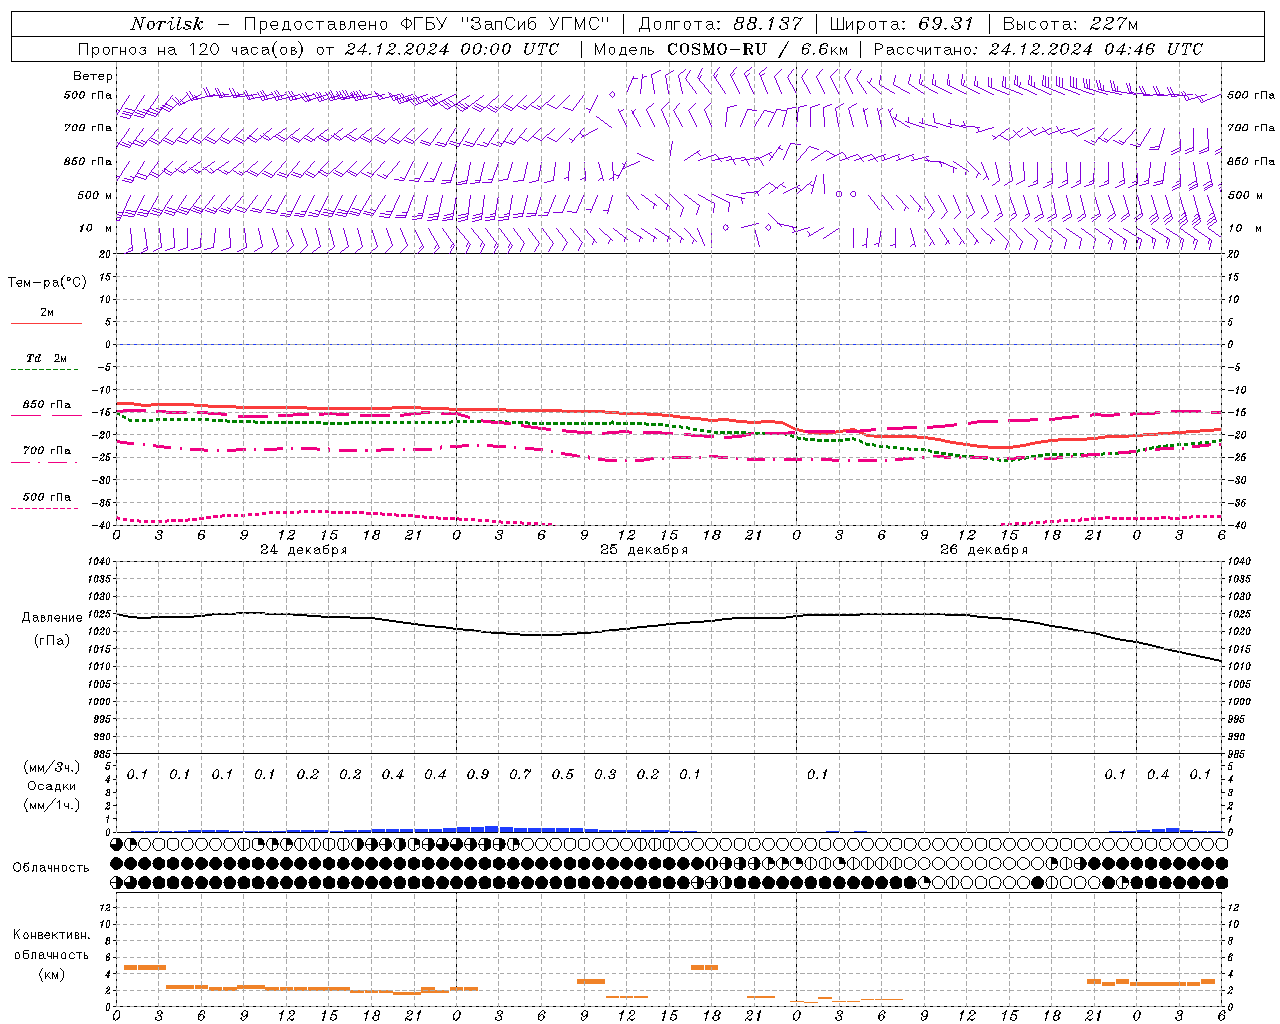Click the 25 декабря date label
This screenshot has width=1280, height=1024.
644,550
